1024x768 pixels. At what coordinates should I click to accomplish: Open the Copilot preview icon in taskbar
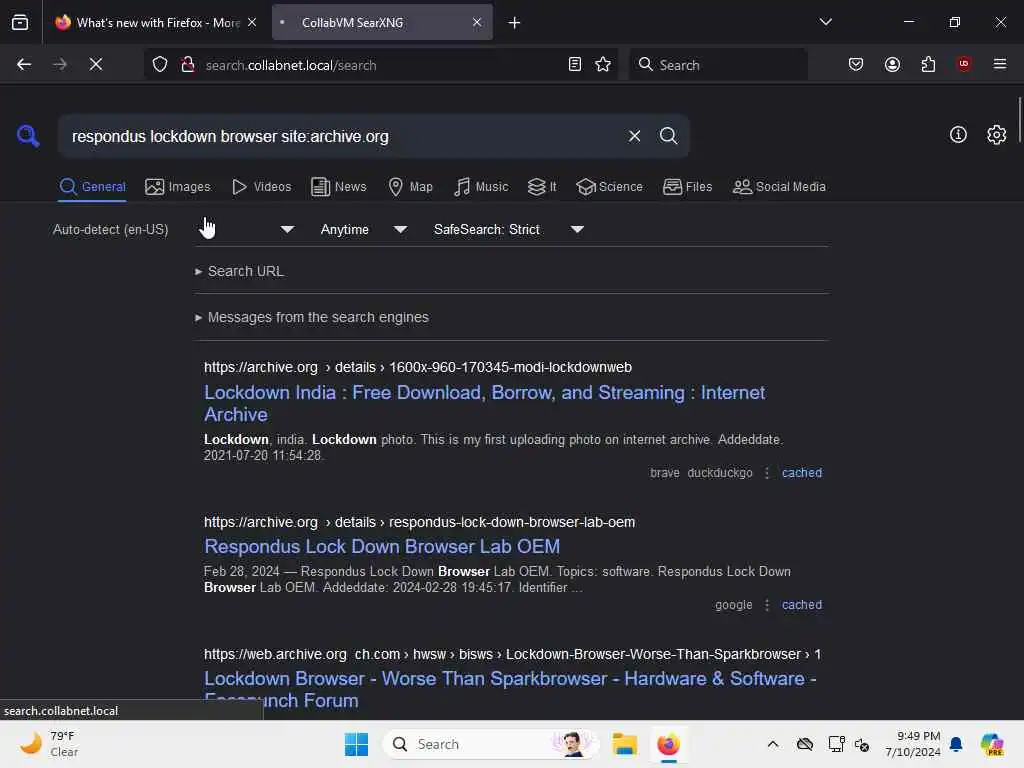click(991, 744)
